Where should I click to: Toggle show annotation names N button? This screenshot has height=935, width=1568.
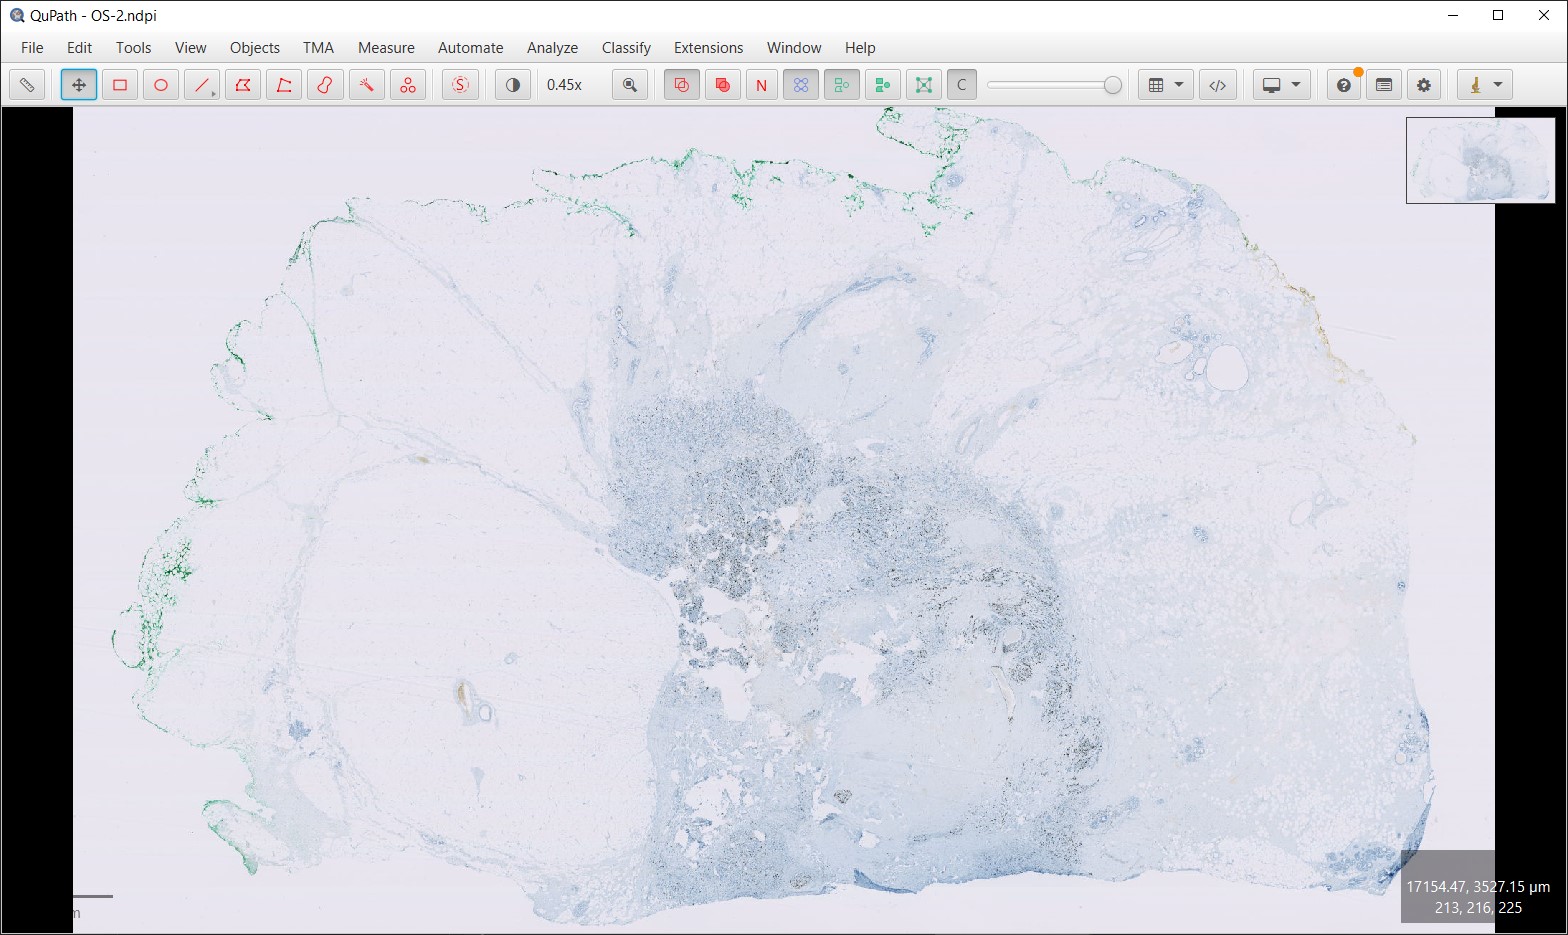point(761,85)
